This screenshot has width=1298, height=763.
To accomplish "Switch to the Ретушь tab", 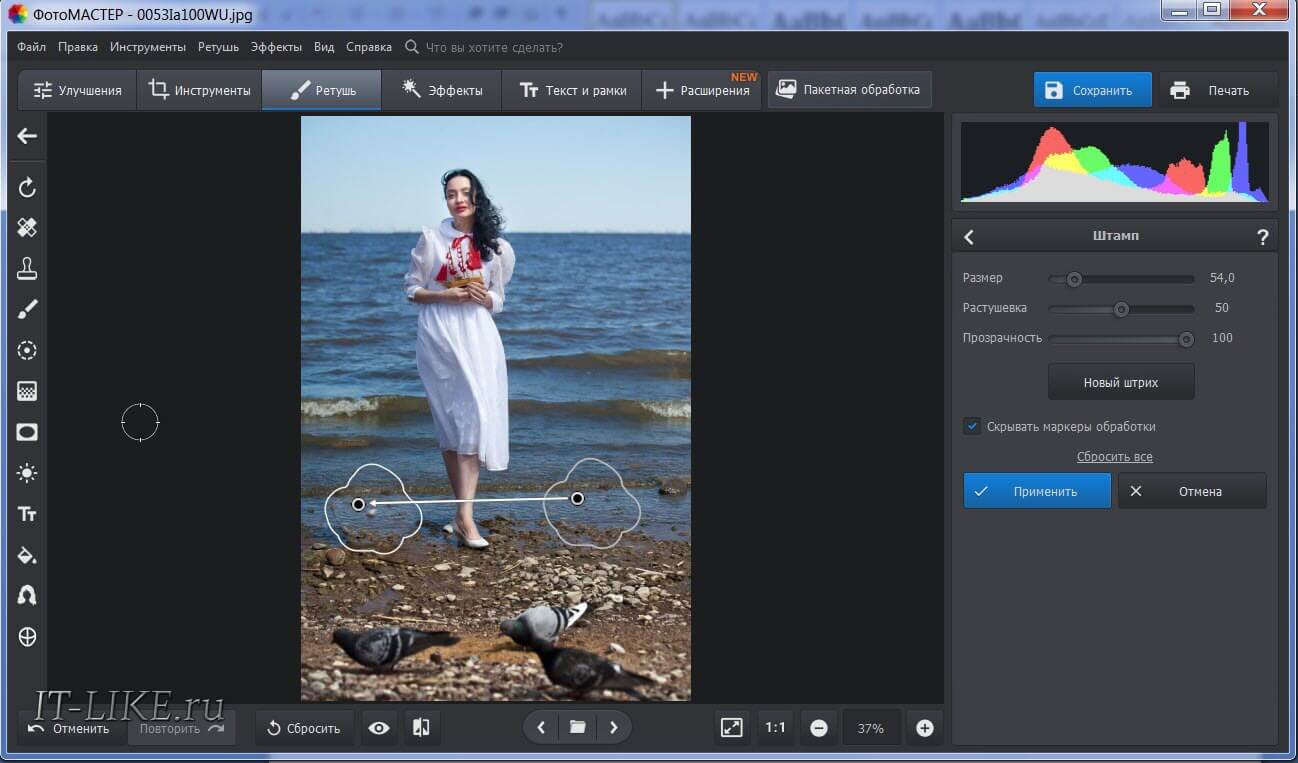I will pyautogui.click(x=322, y=90).
